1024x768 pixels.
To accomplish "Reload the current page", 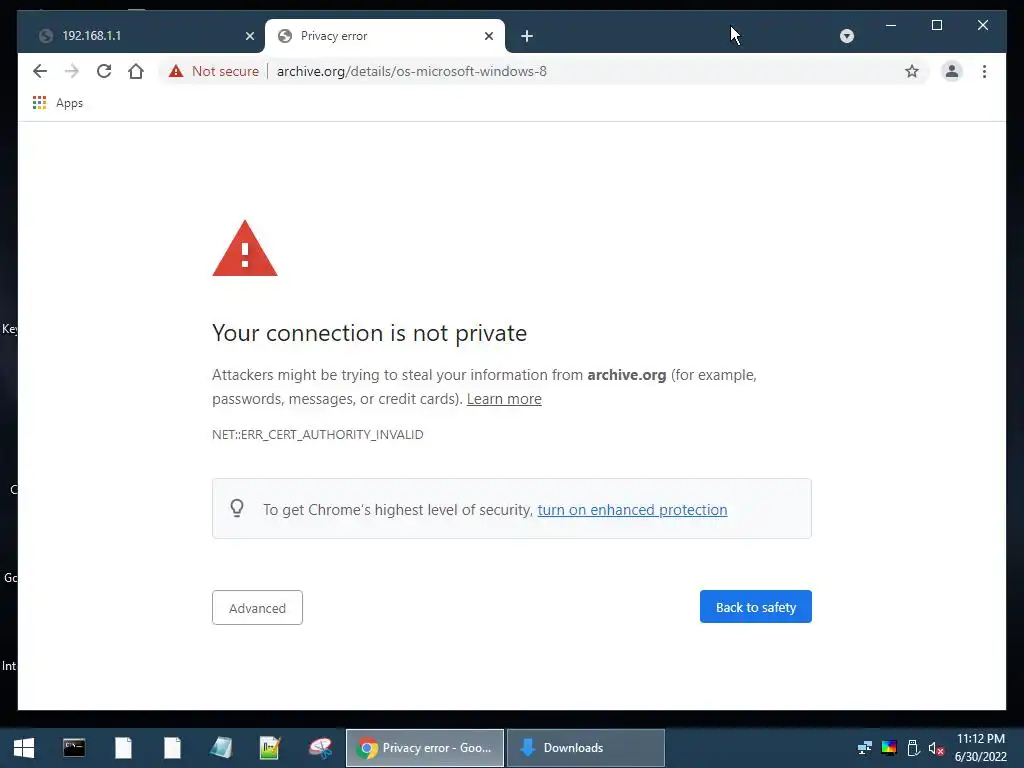I will [104, 71].
